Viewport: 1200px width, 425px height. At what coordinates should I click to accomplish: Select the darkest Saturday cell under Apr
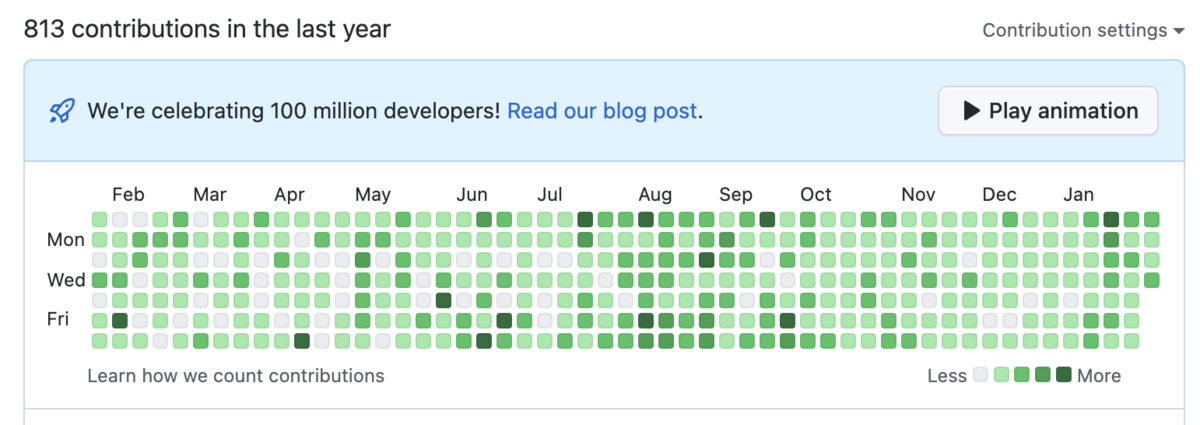click(302, 341)
